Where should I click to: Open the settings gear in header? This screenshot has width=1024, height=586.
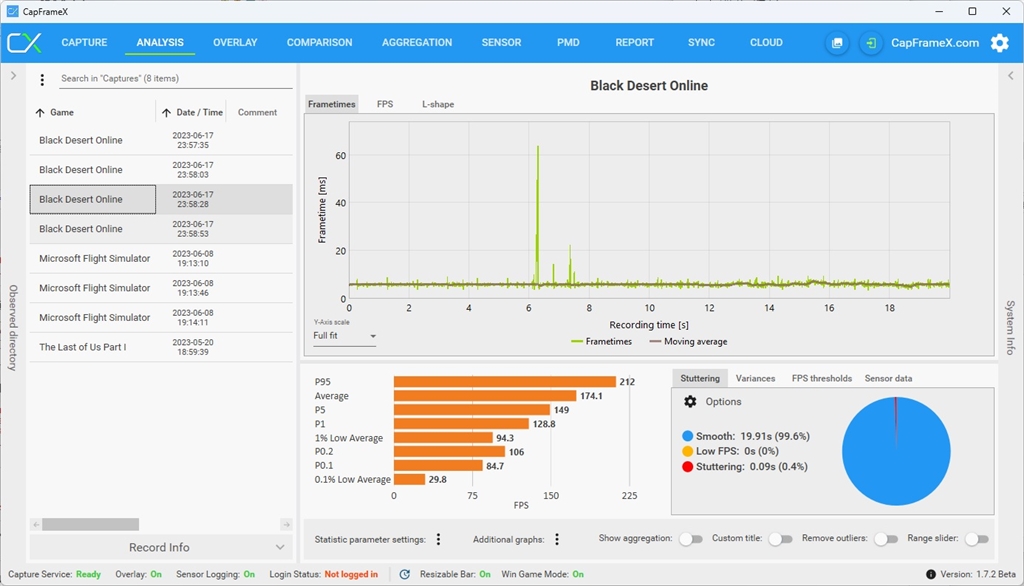pyautogui.click(x=999, y=43)
